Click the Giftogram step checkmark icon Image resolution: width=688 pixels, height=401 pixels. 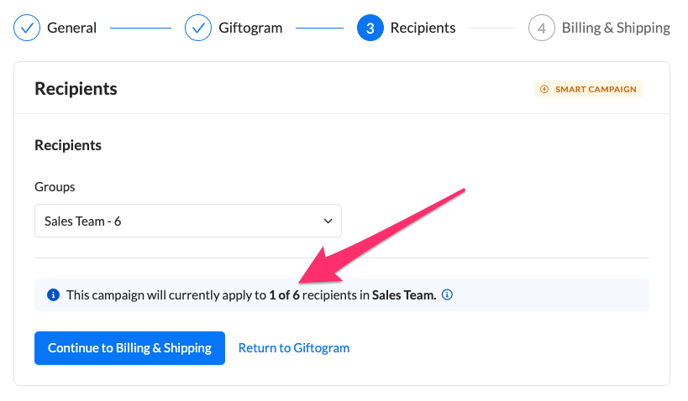click(198, 28)
